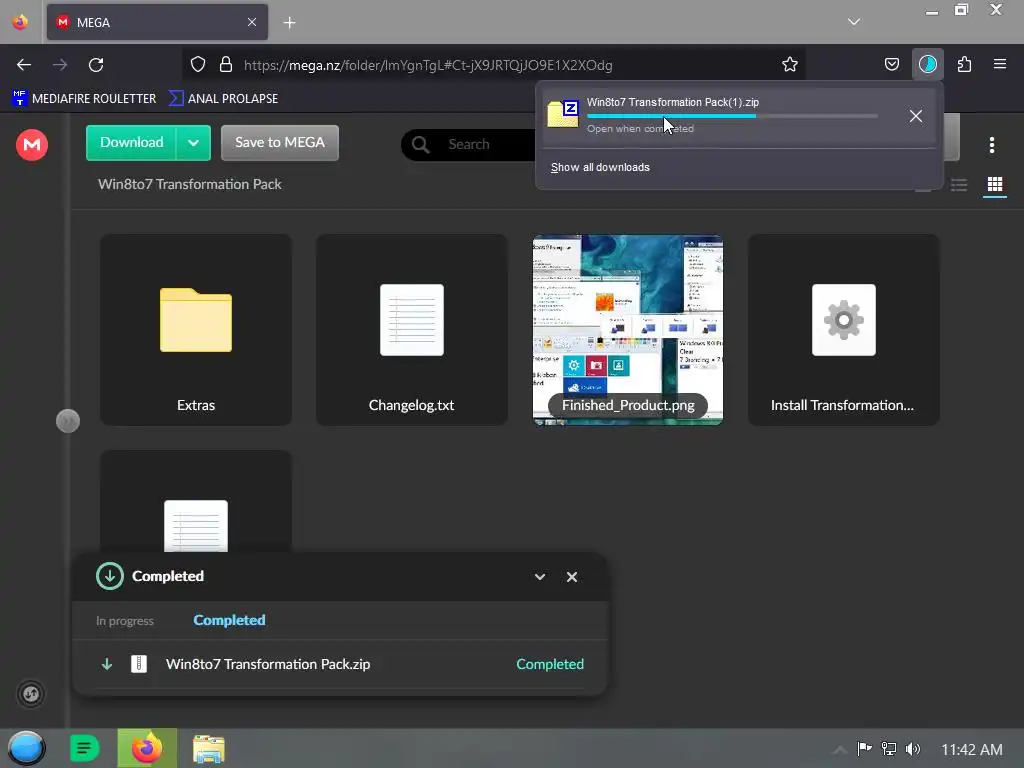Open a new browser tab
Screen dimensions: 1024x768
289,23
